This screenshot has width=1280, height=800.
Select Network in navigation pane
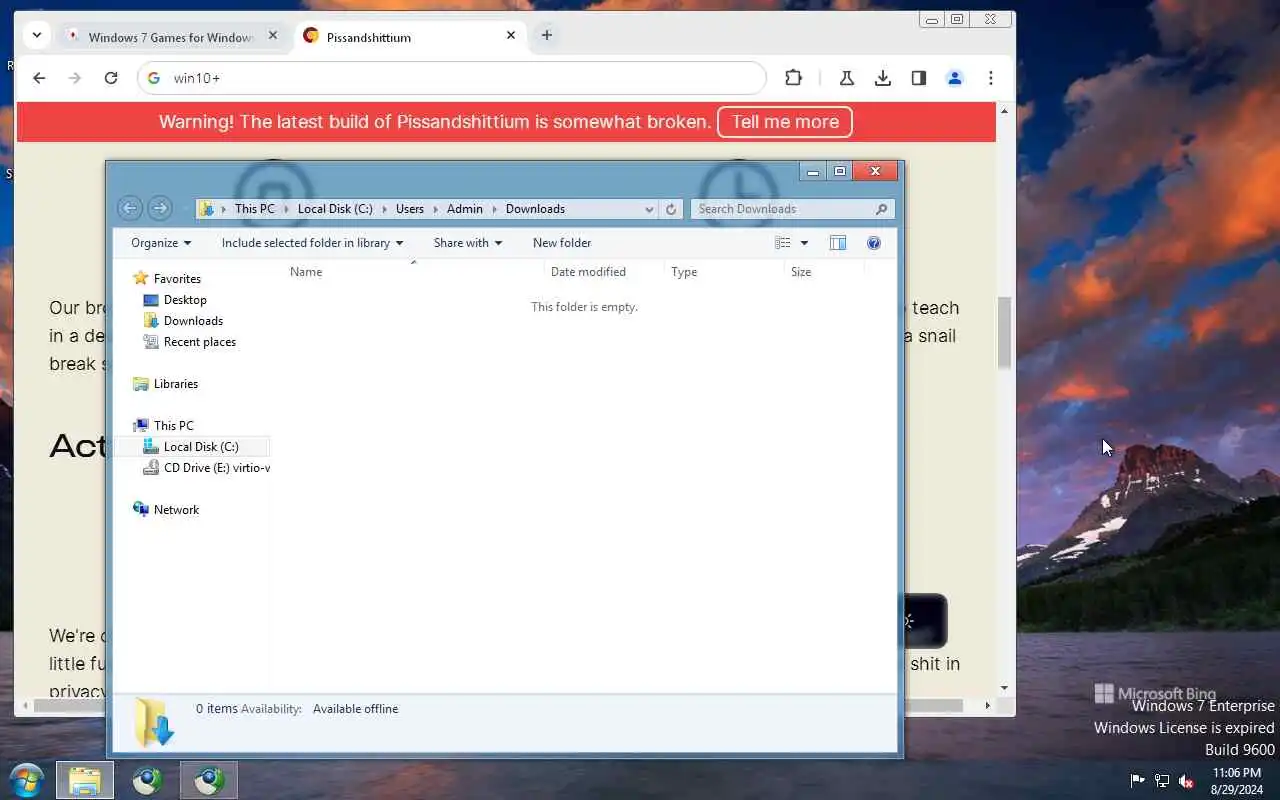pyautogui.click(x=176, y=510)
